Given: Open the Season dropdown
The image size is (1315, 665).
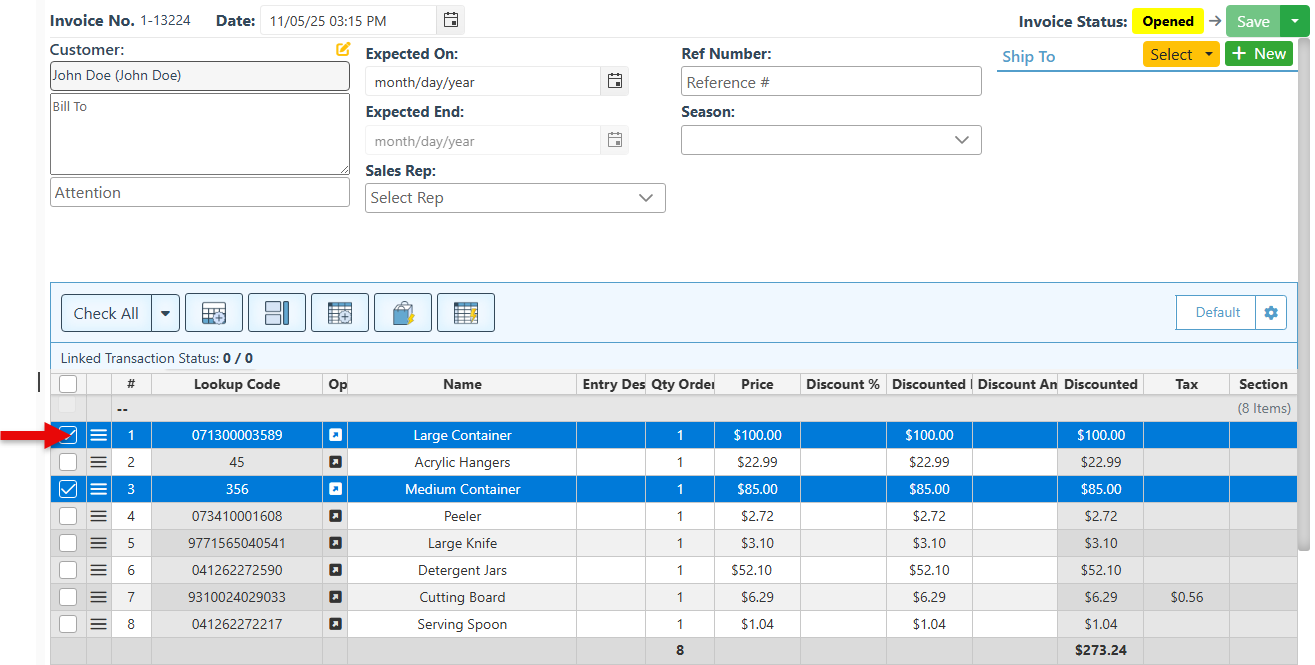Looking at the screenshot, I should (831, 140).
